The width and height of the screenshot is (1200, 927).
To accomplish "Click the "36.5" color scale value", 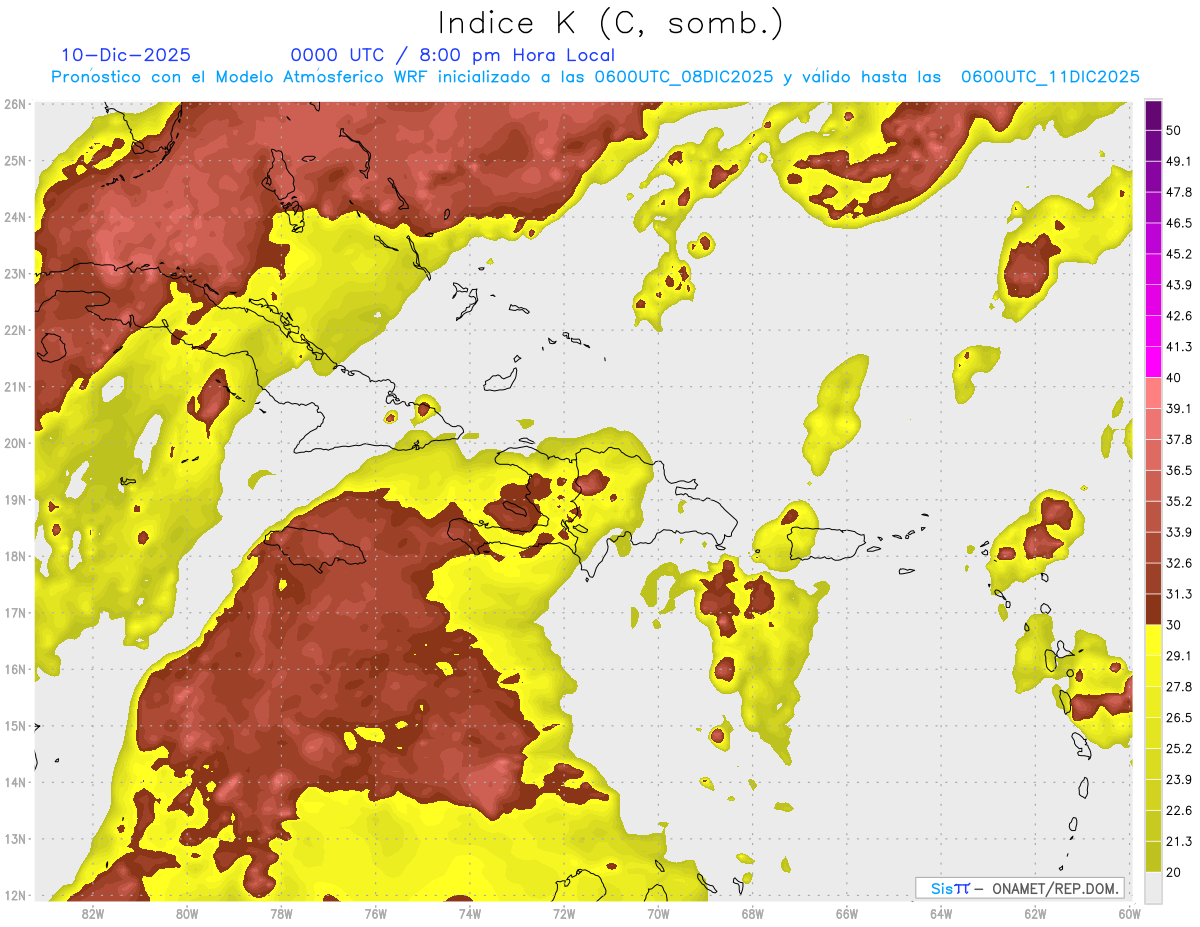I will click(x=1179, y=470).
